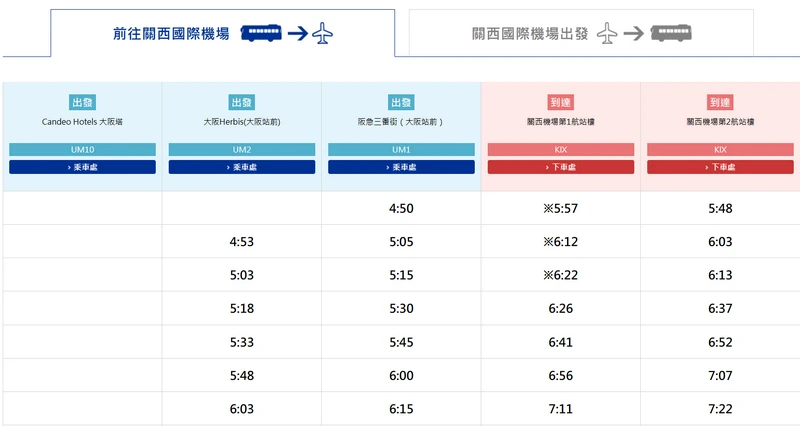Click the KIX label under Terminal 1

pos(561,149)
